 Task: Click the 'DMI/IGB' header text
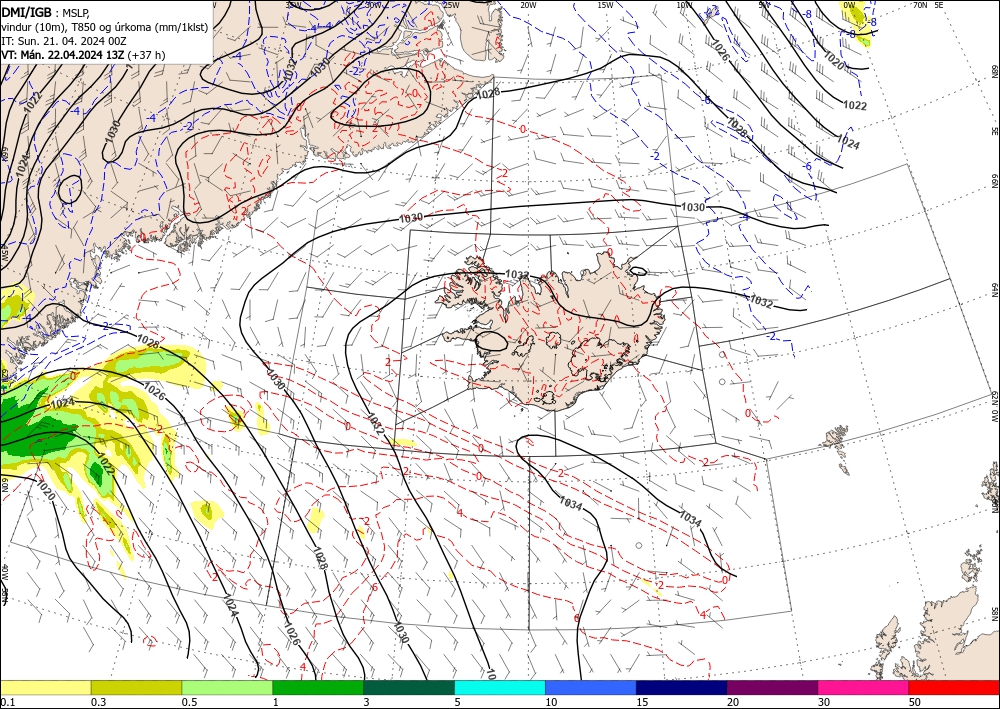click(26, 11)
